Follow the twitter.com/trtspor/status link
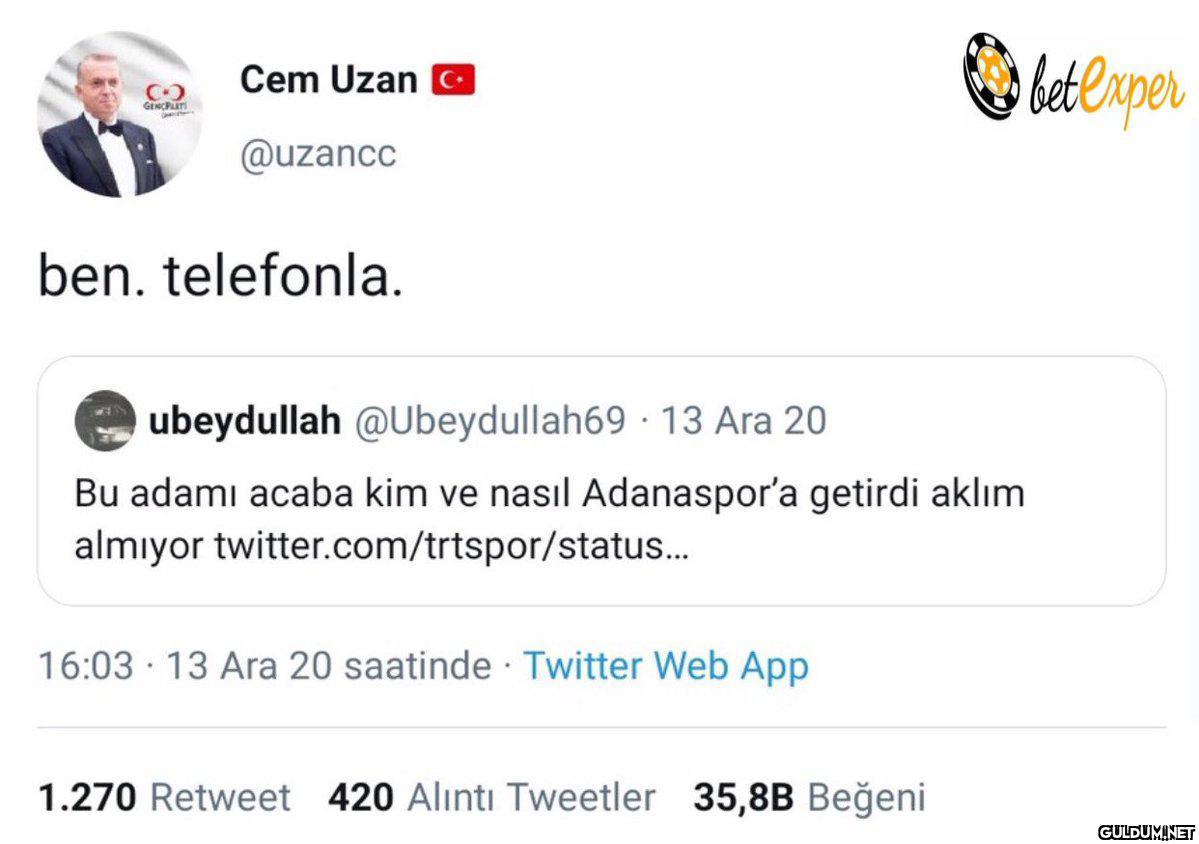The height and width of the screenshot is (844, 1199). point(452,546)
